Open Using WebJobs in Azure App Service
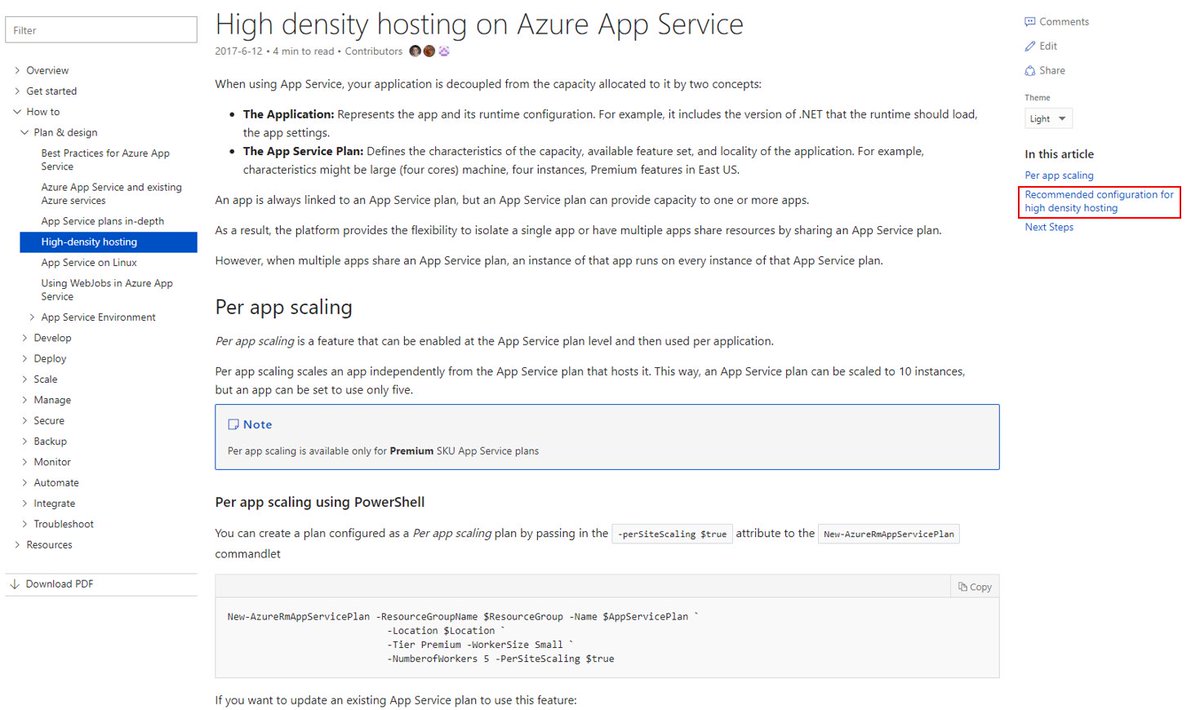Screen dimensions: 1200x710 pos(107,290)
